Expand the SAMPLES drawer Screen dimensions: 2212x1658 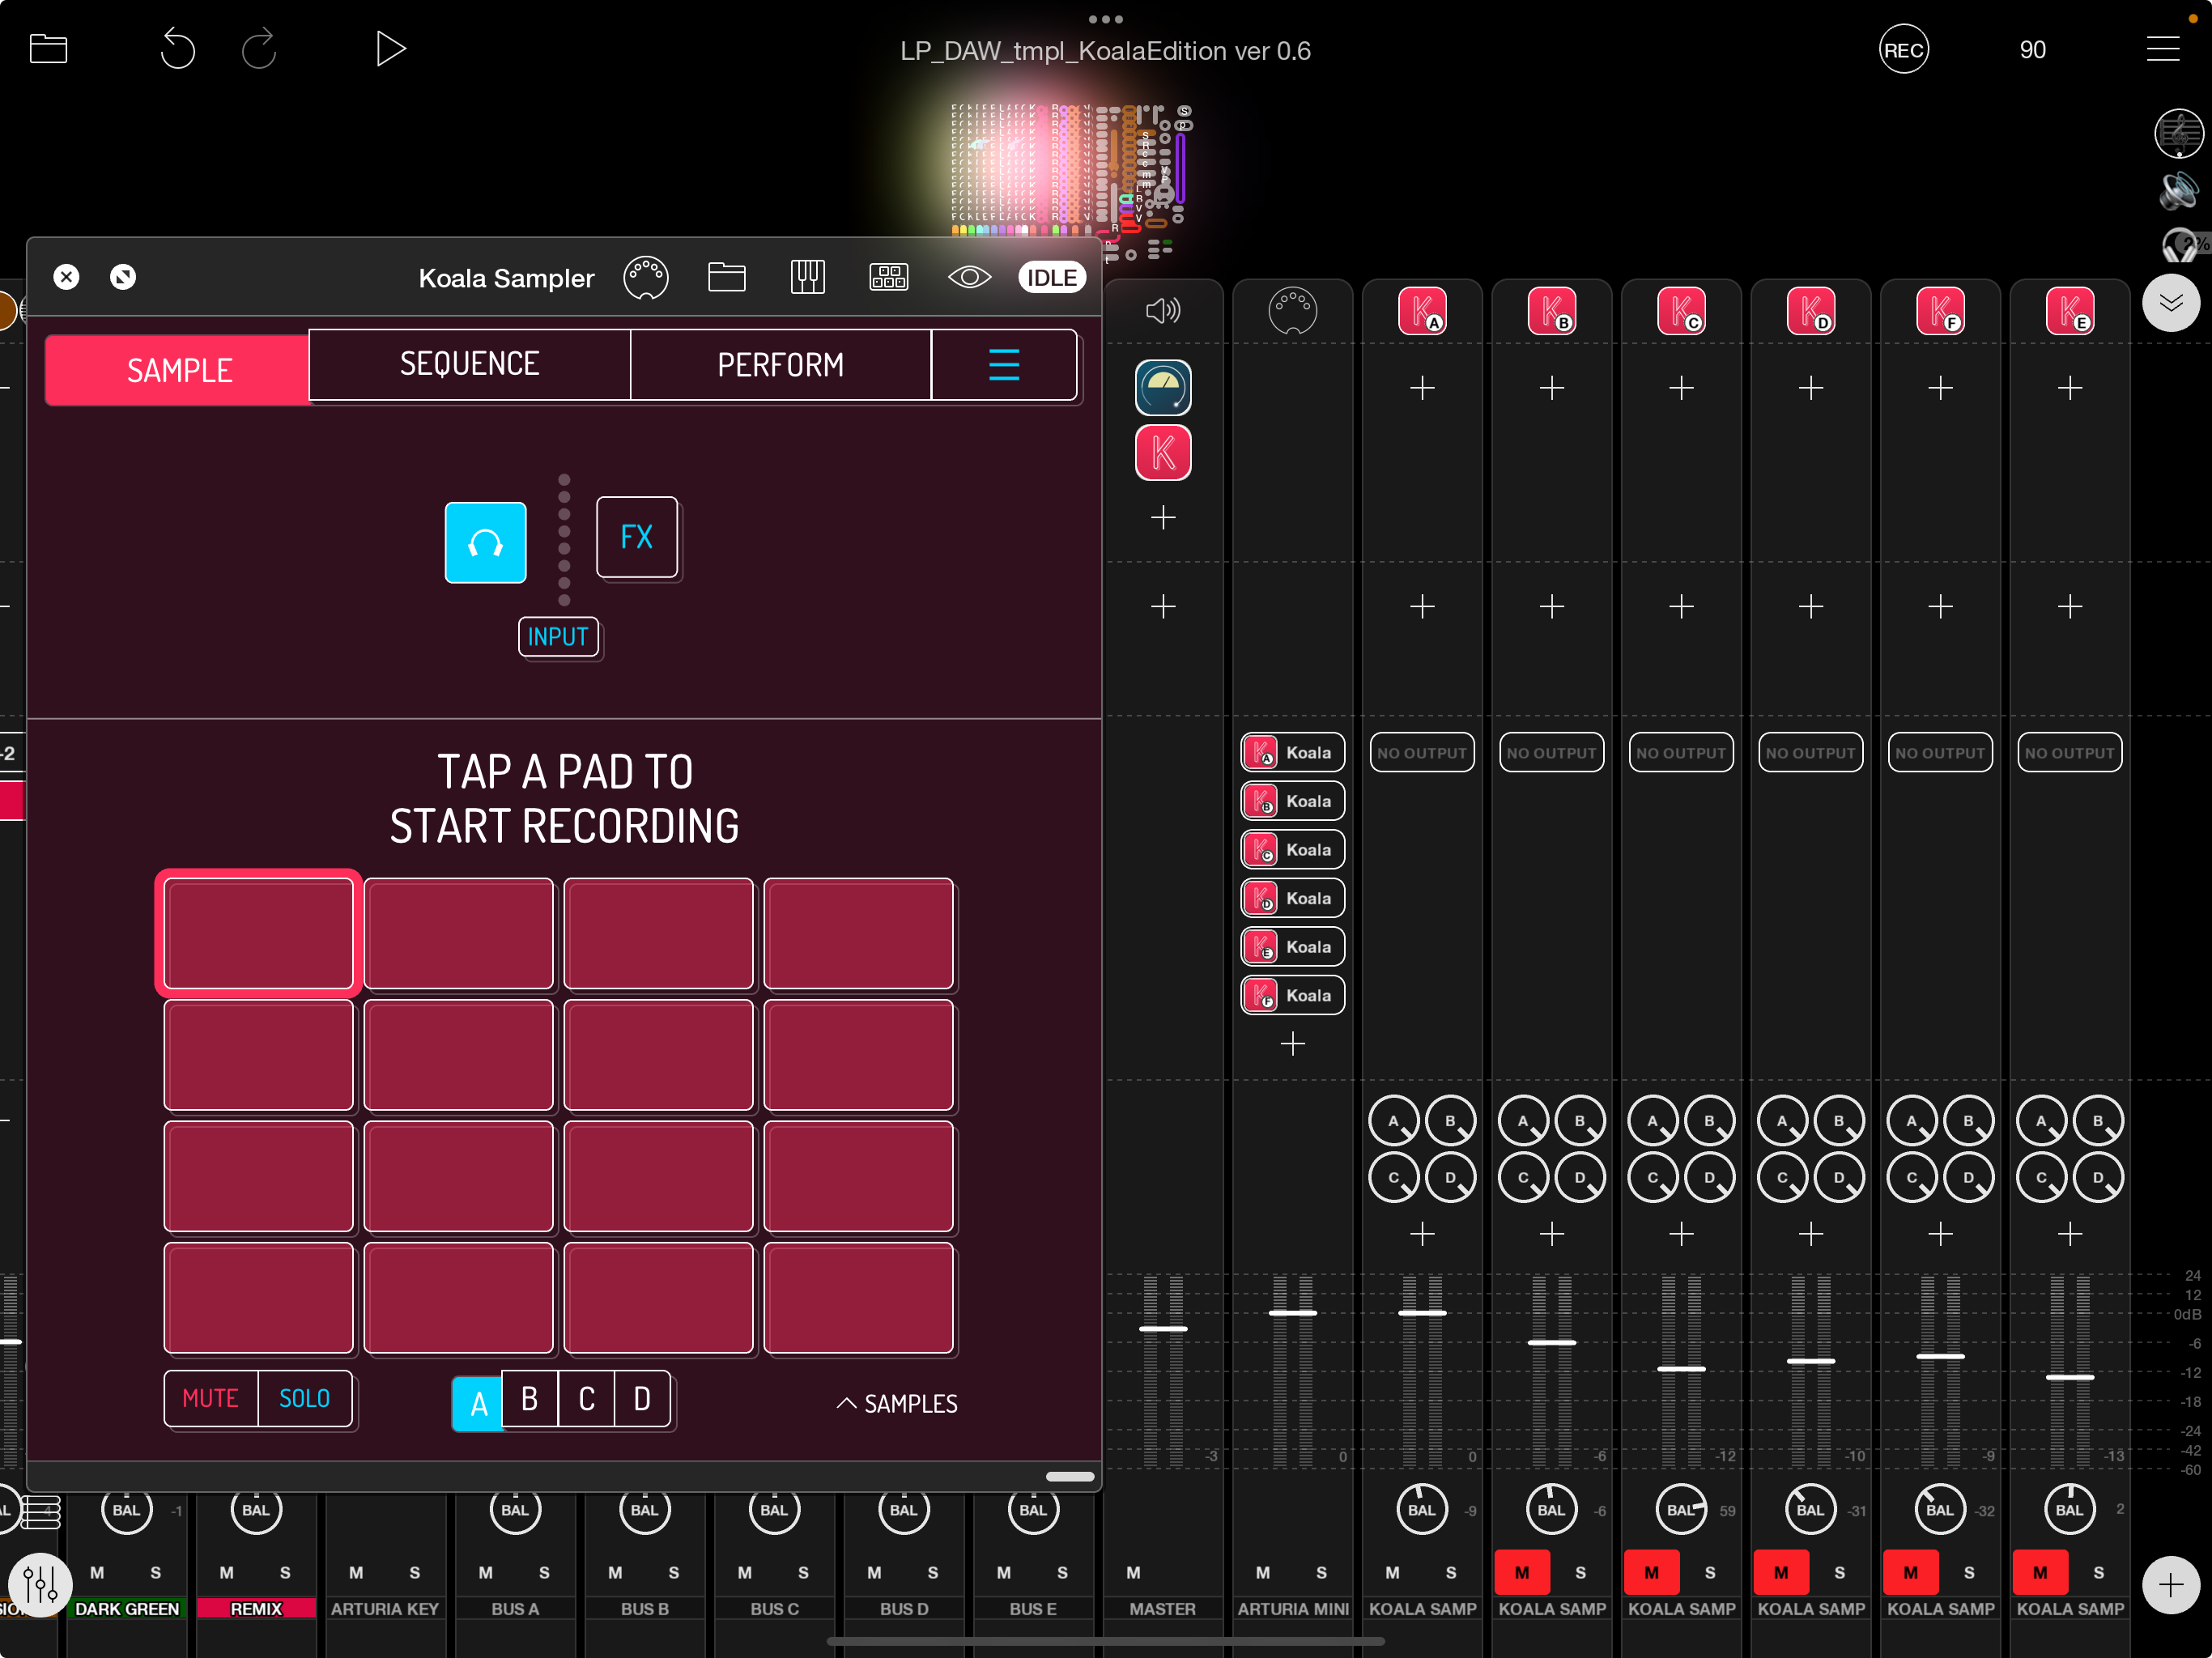[x=897, y=1403]
